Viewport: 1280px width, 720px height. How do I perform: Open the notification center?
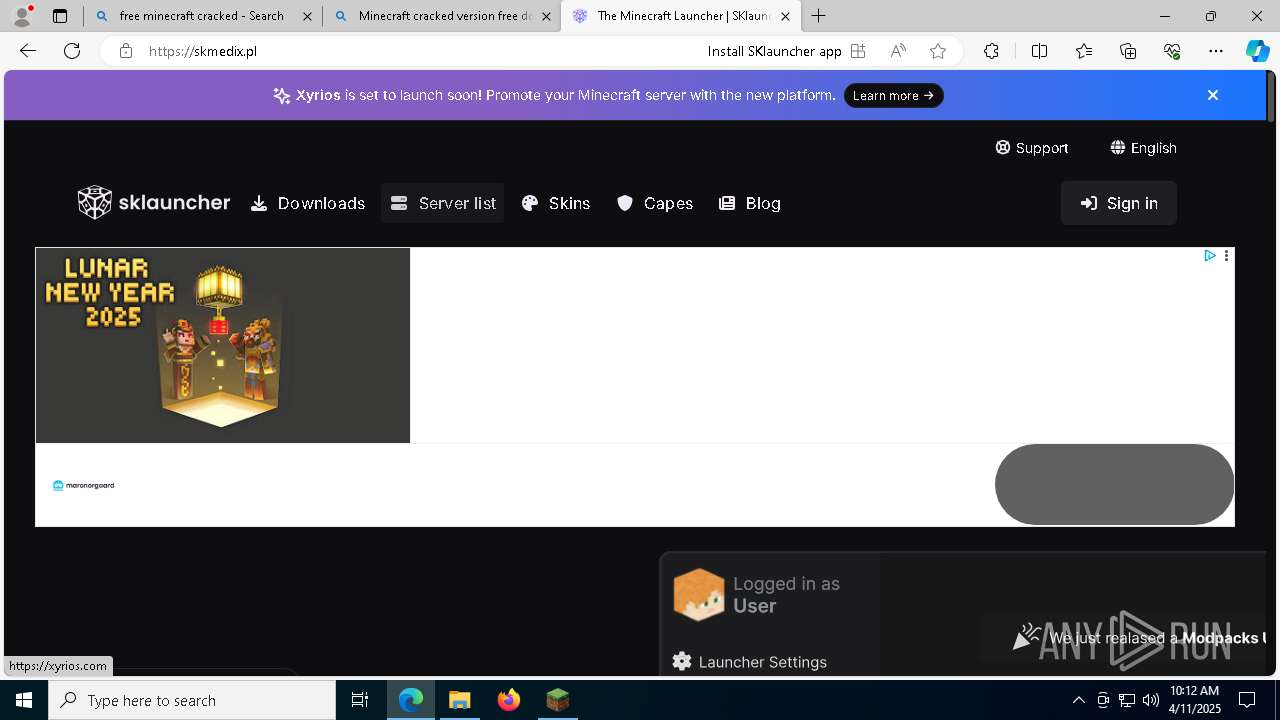1247,700
